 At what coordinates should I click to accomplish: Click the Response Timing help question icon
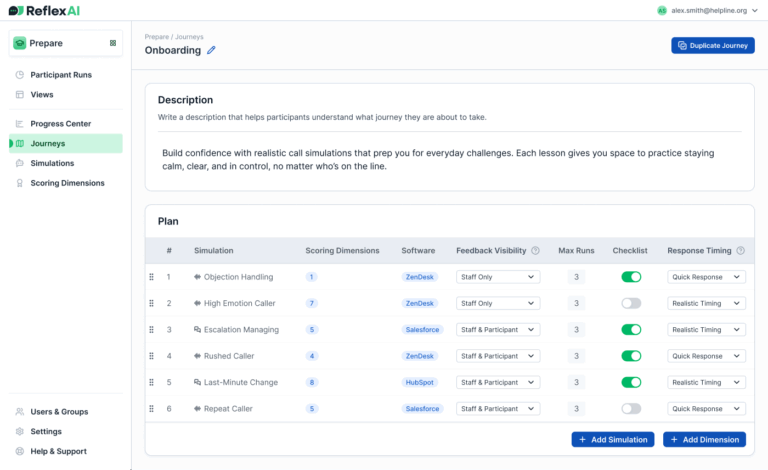739,251
